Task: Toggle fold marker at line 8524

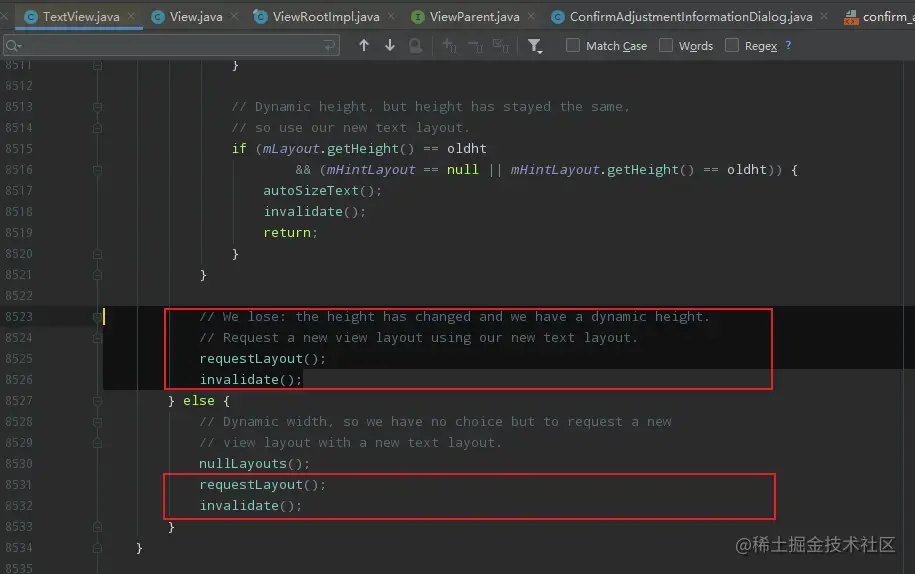Action: [97, 338]
